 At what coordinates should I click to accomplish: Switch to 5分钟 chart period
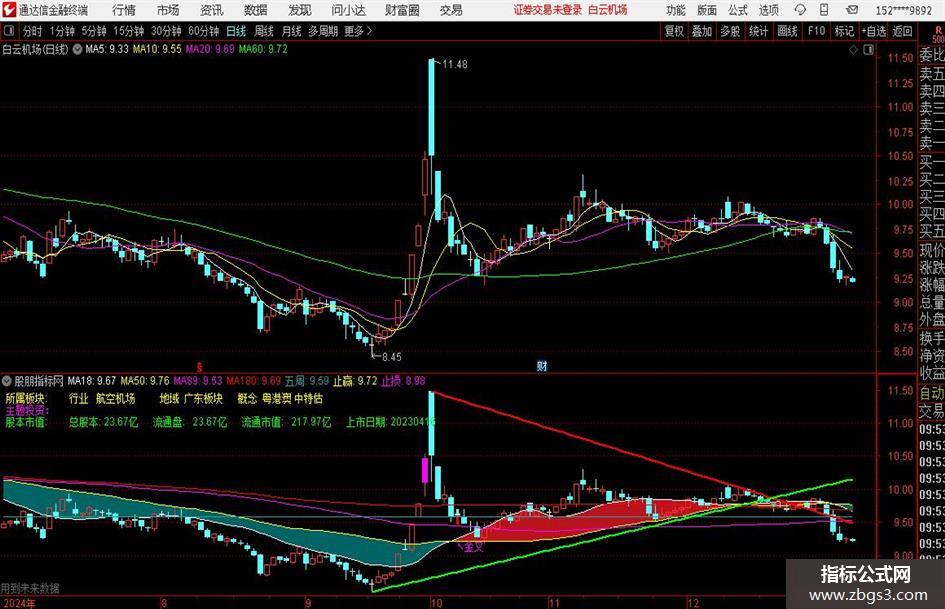coord(94,31)
